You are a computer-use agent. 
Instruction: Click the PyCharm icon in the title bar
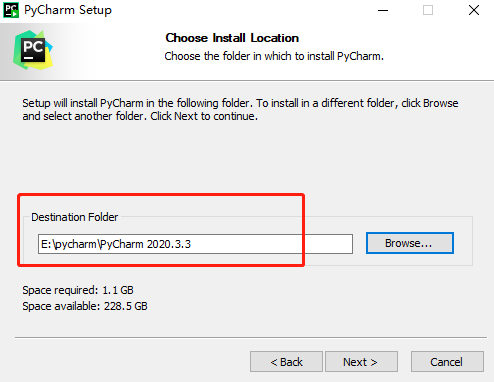click(11, 10)
